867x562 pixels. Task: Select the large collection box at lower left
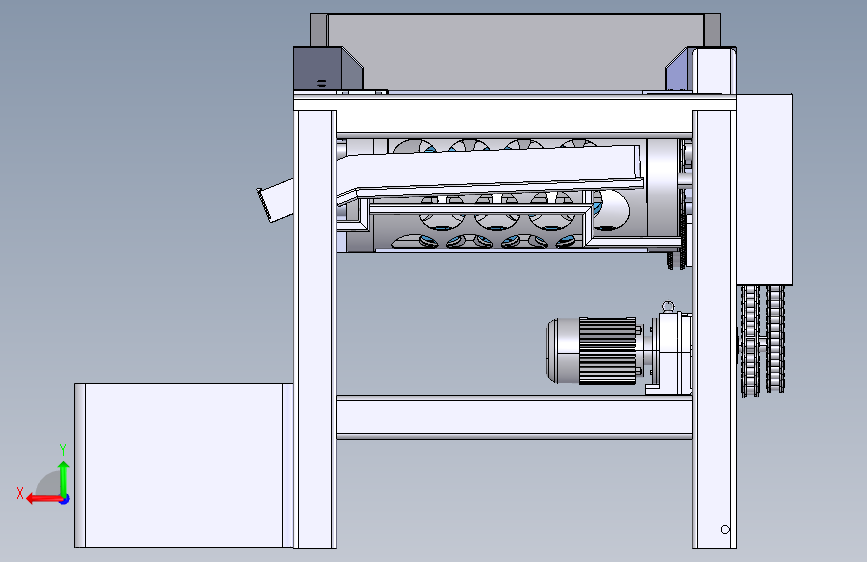point(184,465)
